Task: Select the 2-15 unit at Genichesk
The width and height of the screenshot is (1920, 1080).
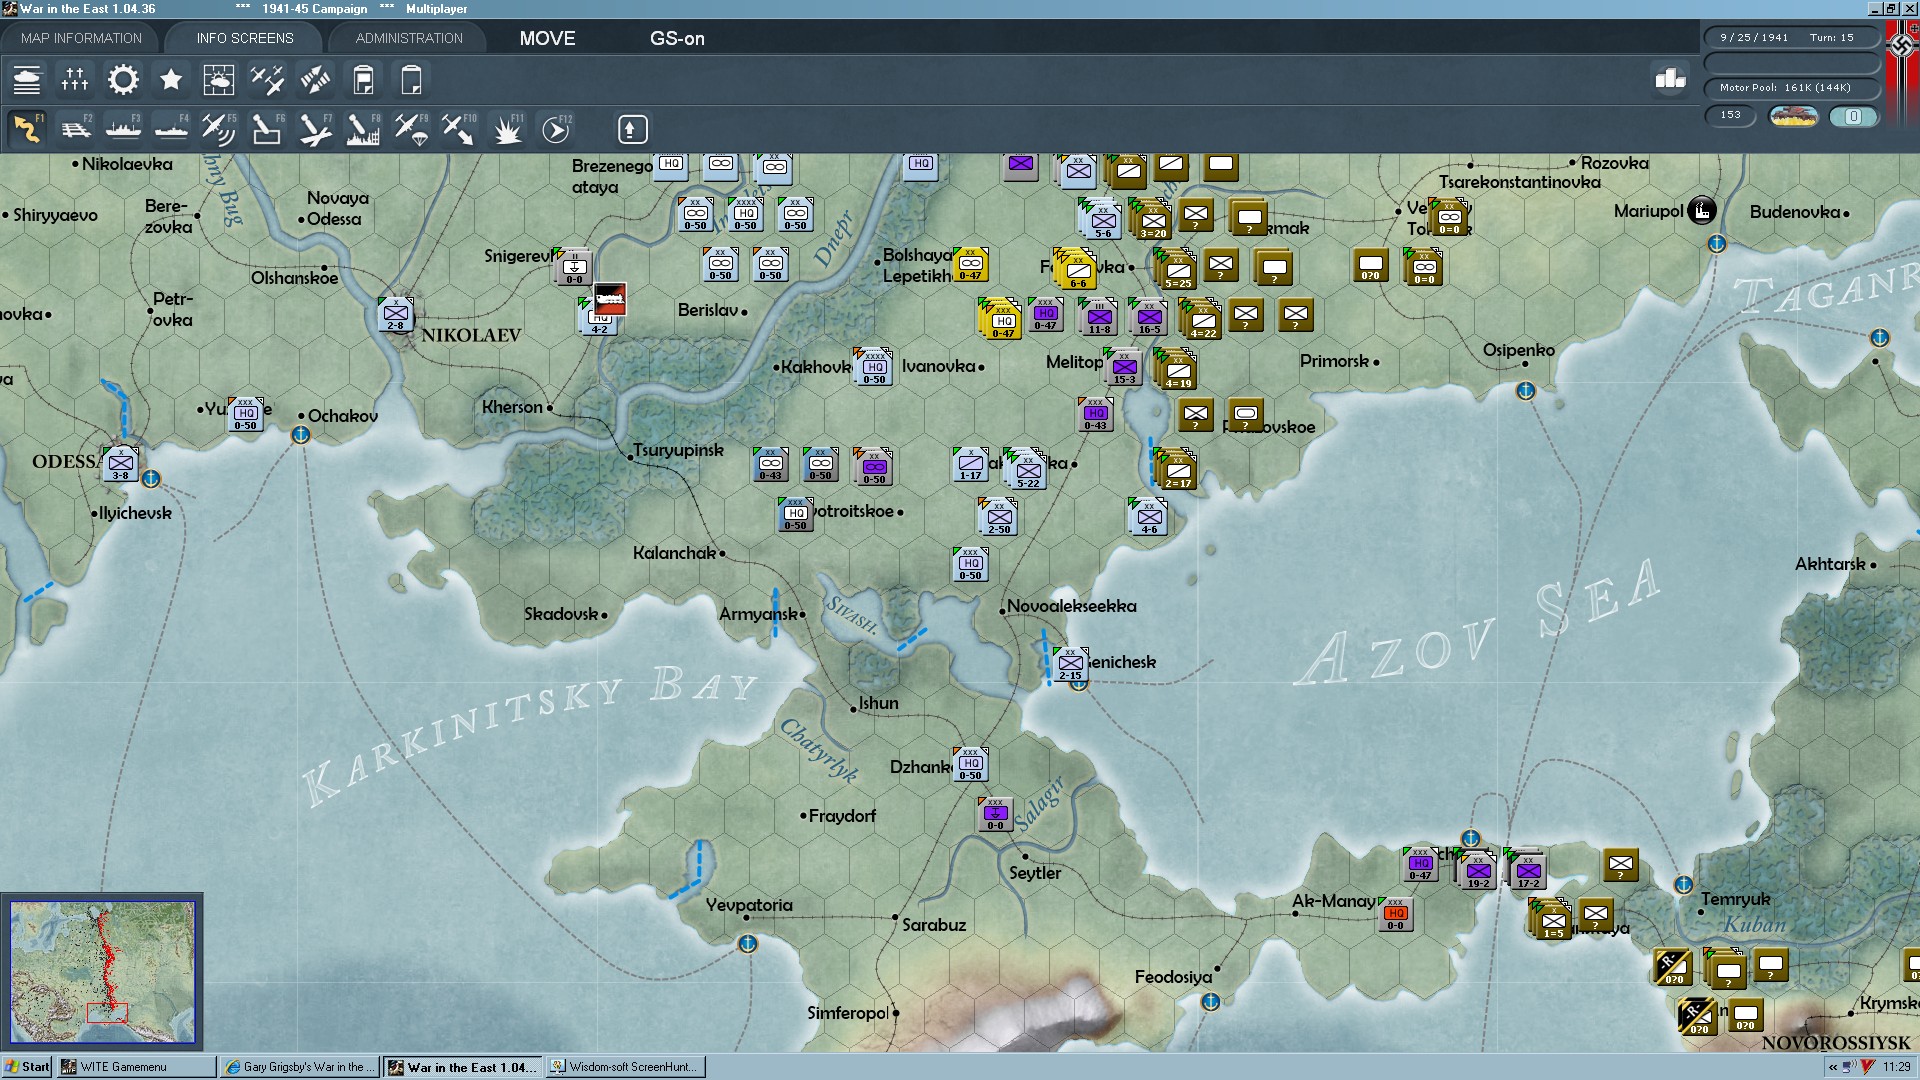Action: [x=1070, y=664]
